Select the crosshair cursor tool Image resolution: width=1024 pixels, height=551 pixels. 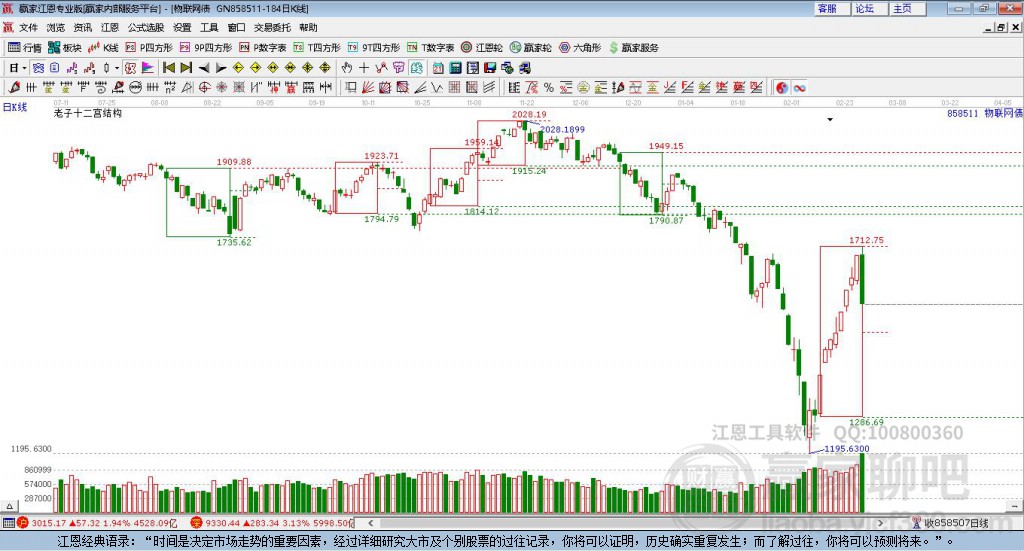(x=364, y=68)
